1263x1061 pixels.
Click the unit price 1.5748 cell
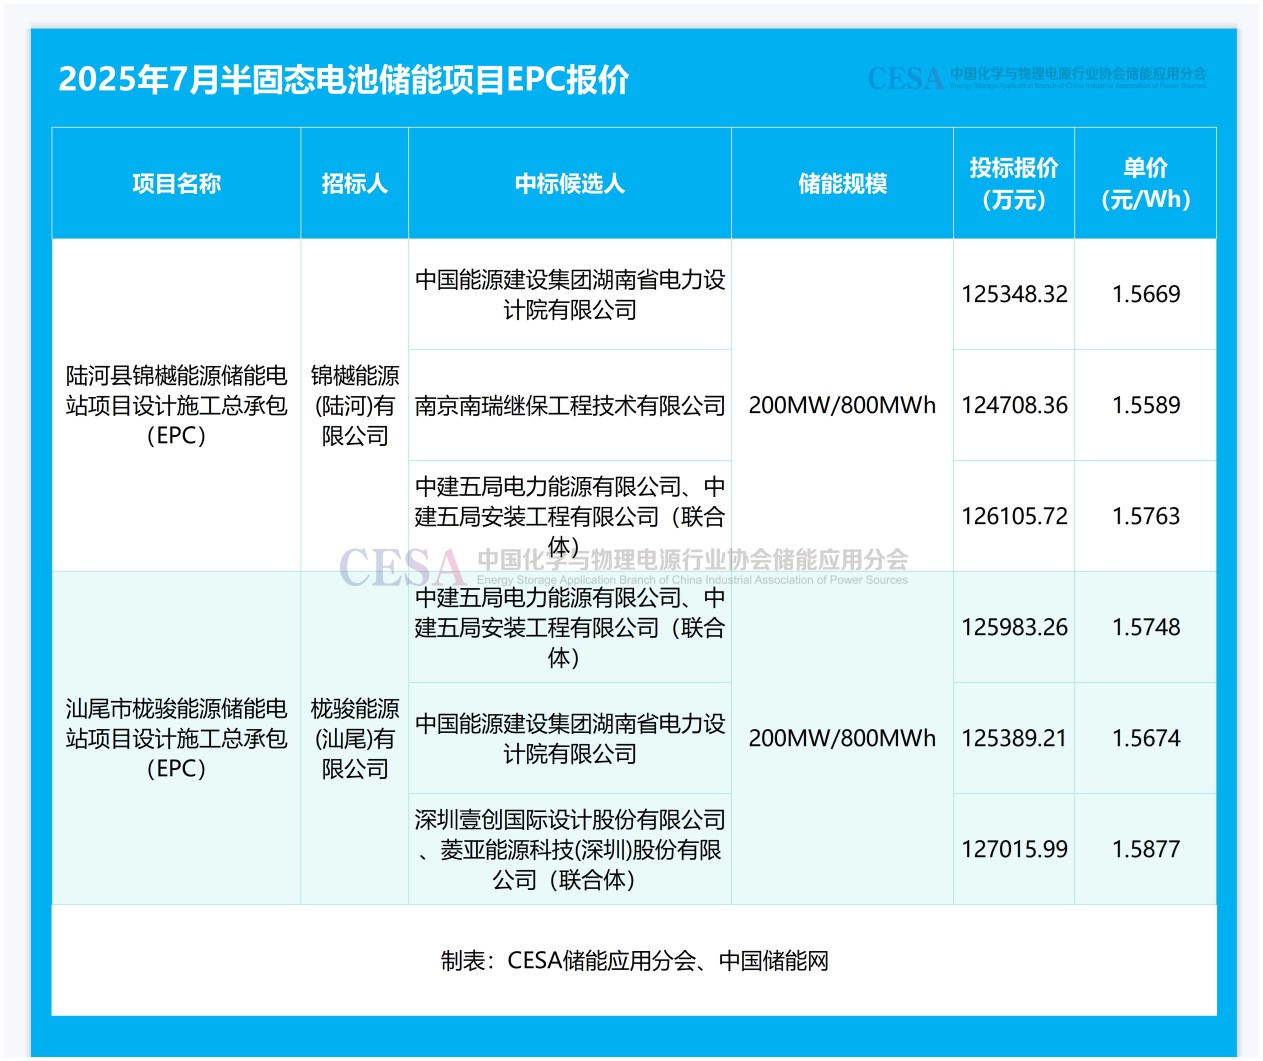(1146, 628)
